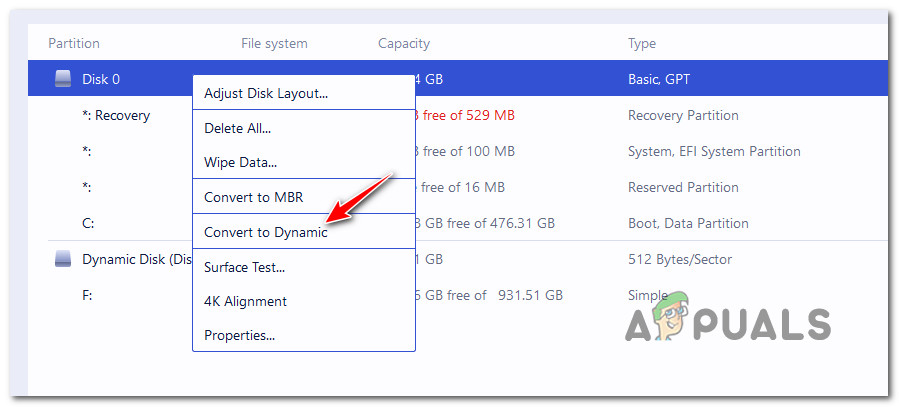Click the Capacity column header

[403, 43]
